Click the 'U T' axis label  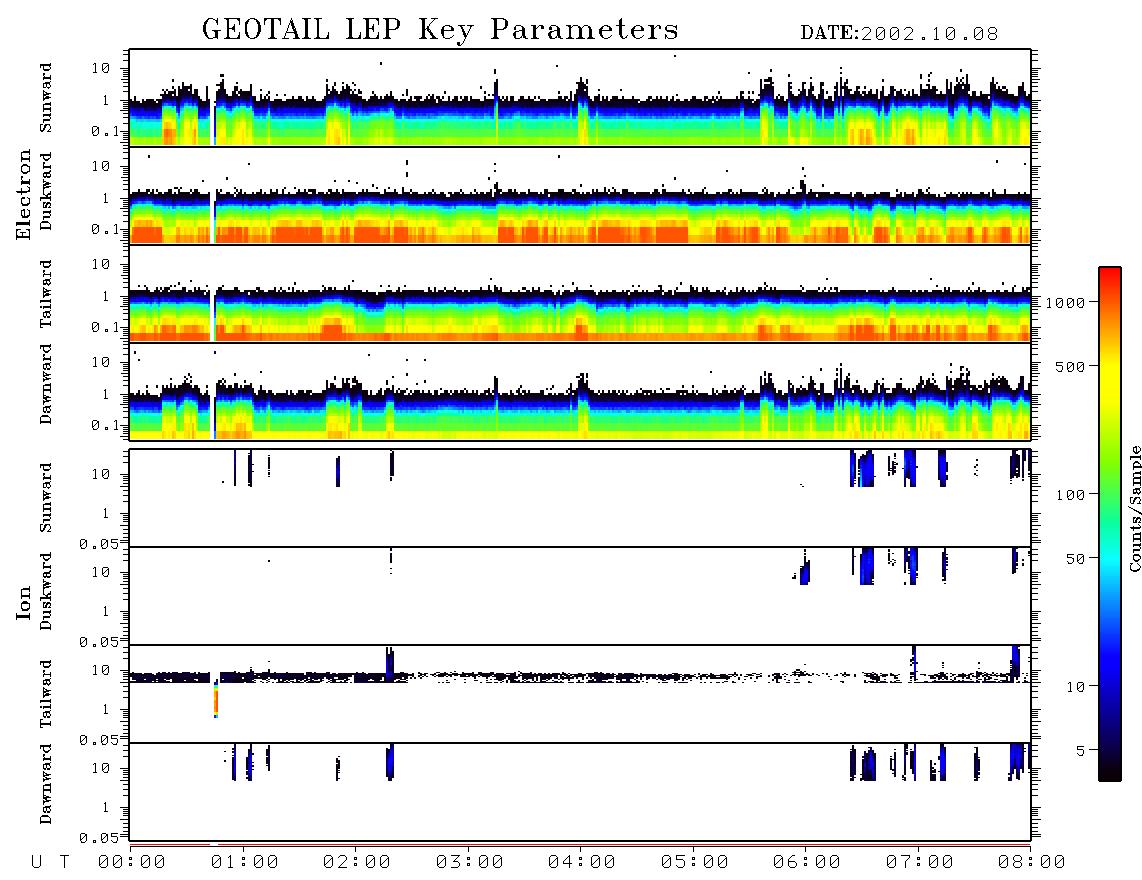[50, 862]
